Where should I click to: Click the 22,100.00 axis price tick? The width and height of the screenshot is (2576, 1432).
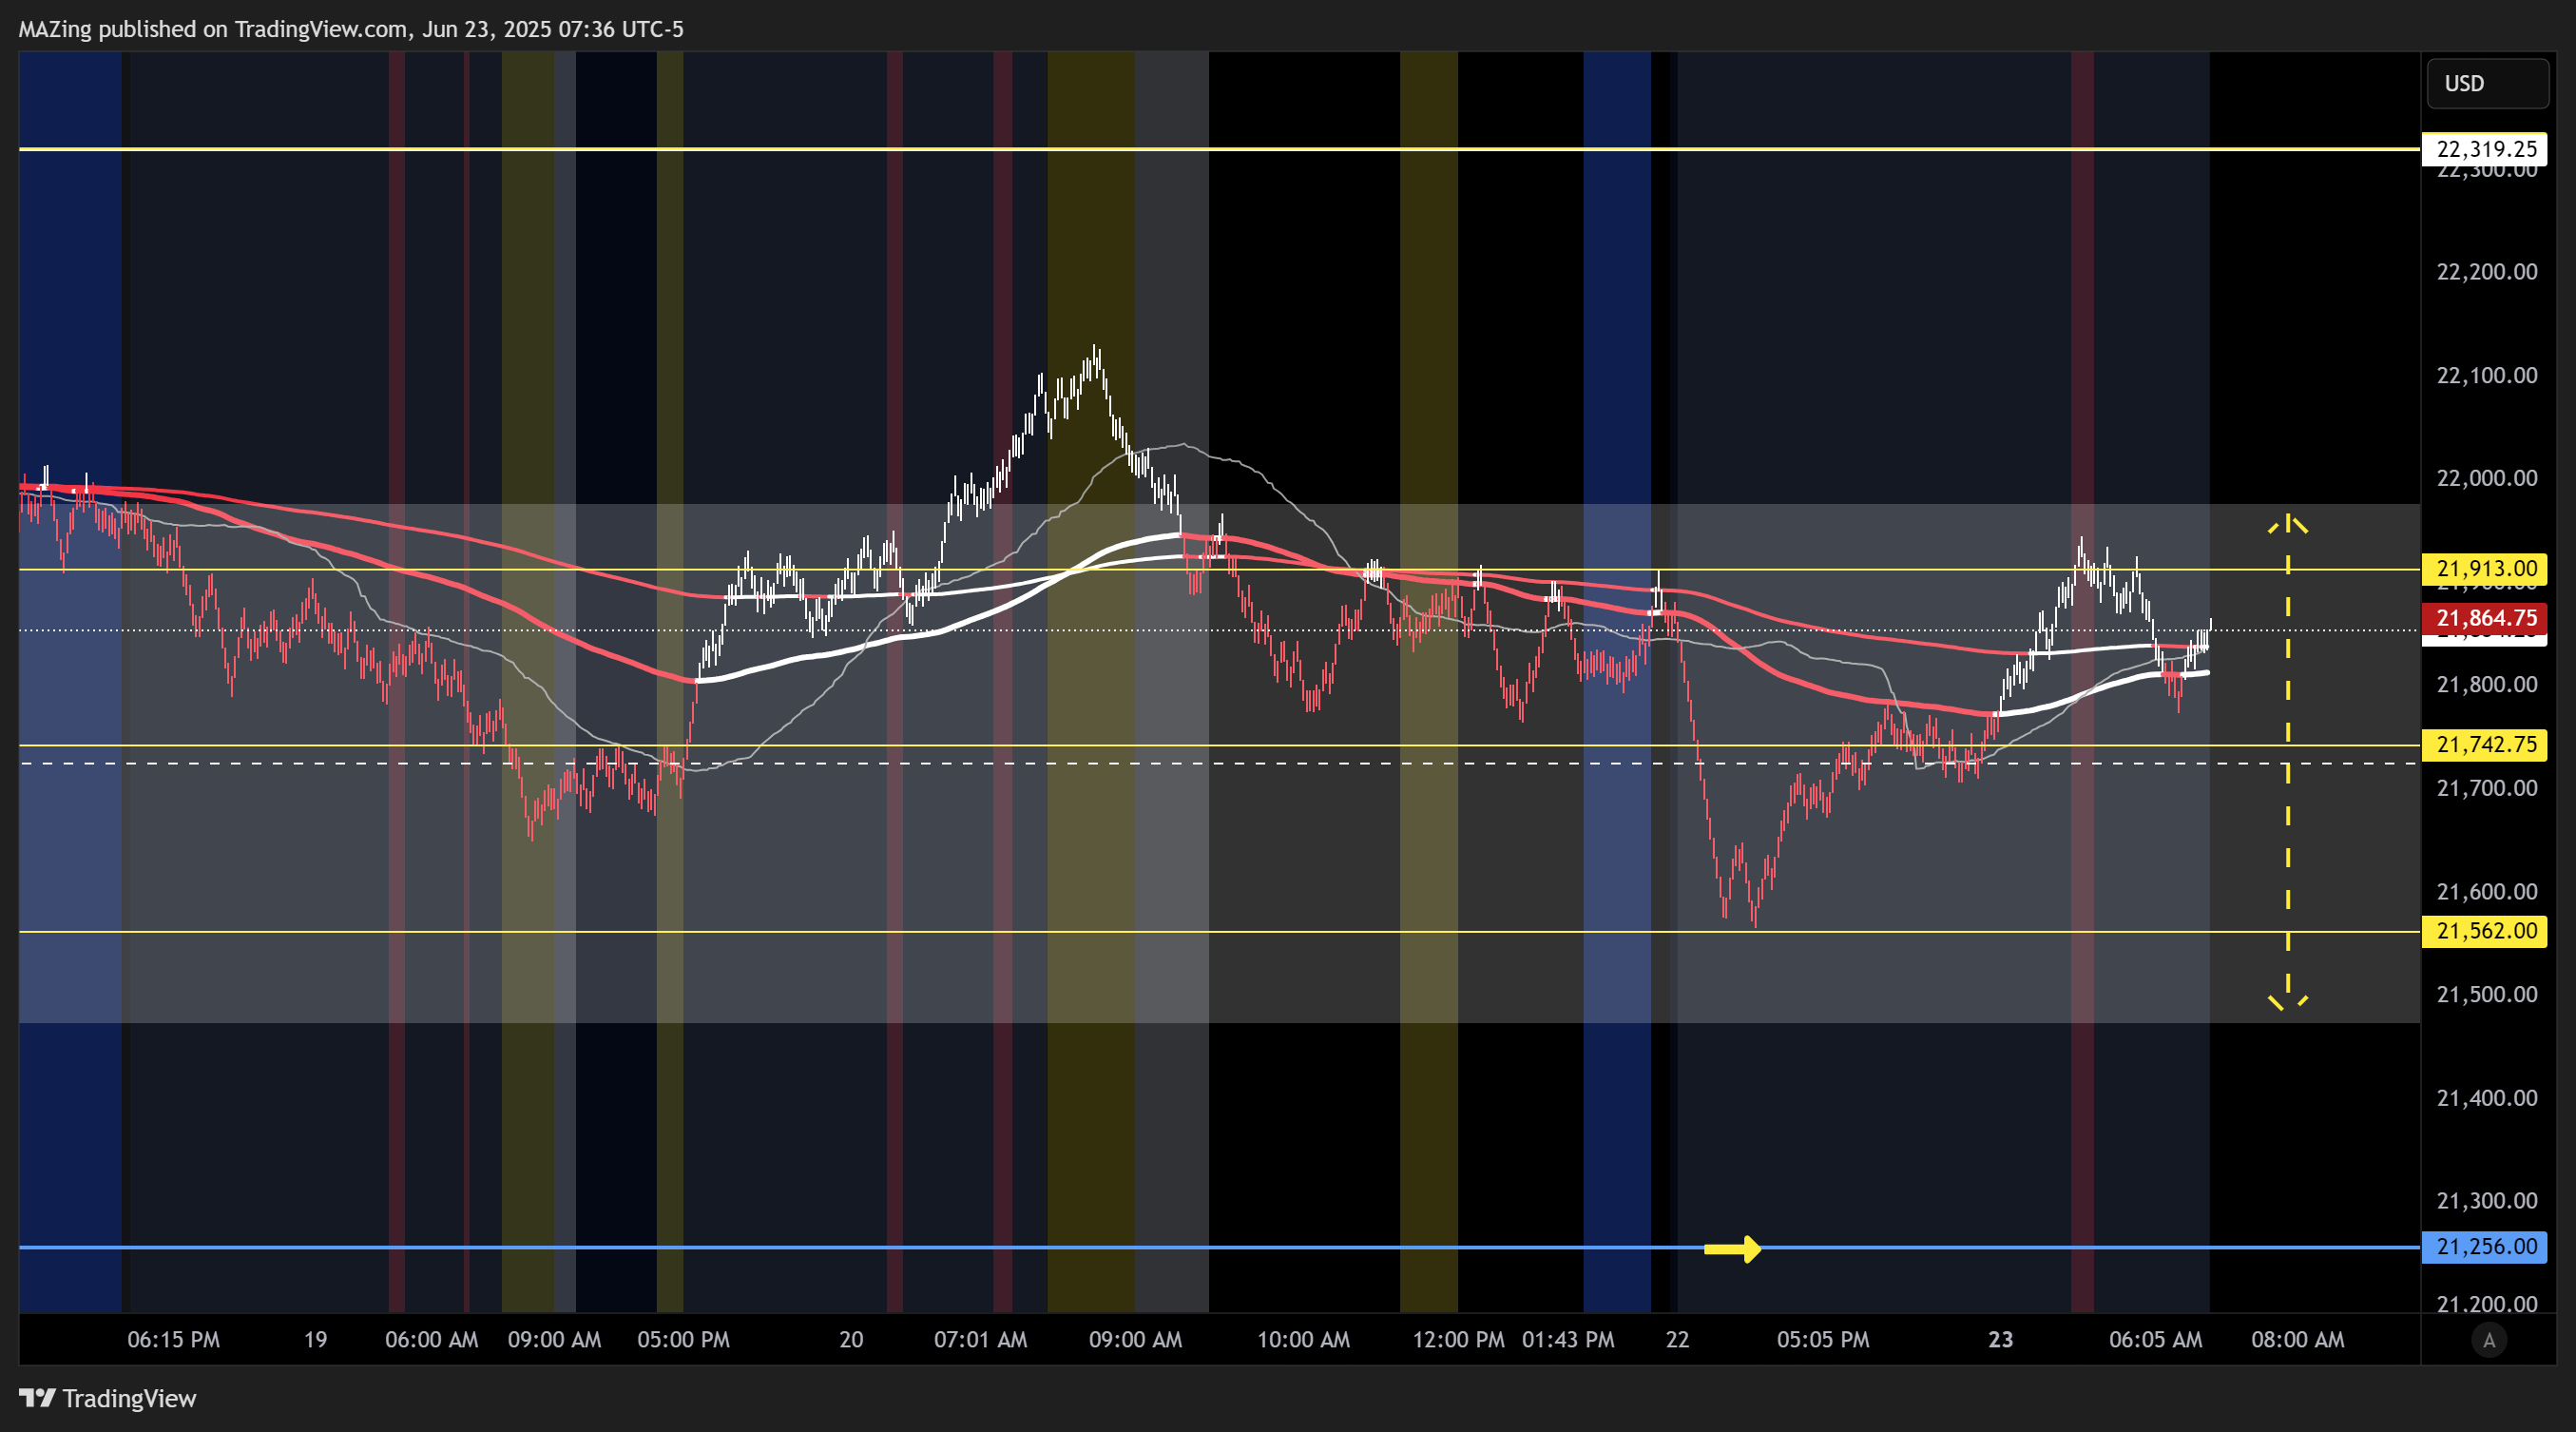[x=2487, y=375]
